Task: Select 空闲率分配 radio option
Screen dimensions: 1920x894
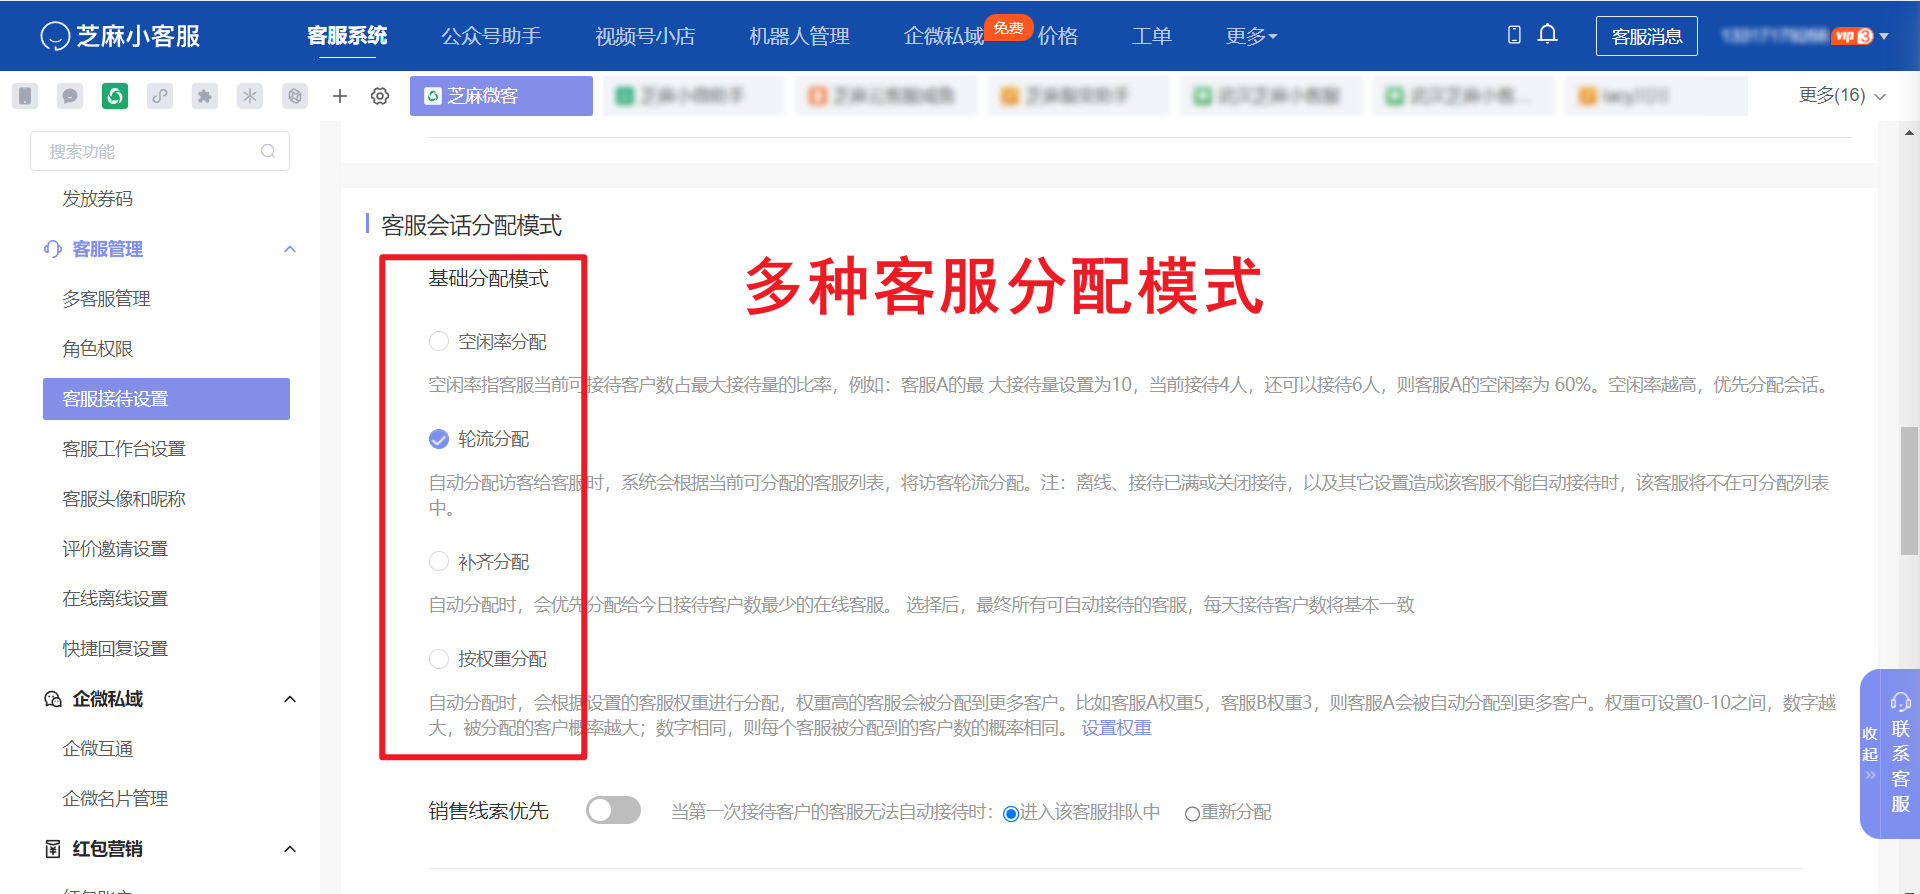Action: tap(439, 341)
